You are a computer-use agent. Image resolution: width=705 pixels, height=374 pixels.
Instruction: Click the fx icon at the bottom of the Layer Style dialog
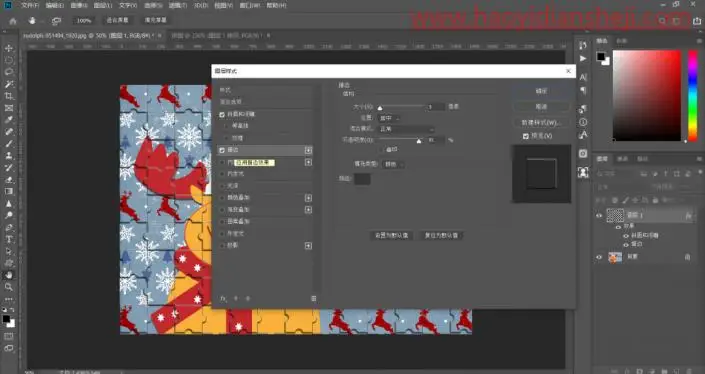click(223, 298)
